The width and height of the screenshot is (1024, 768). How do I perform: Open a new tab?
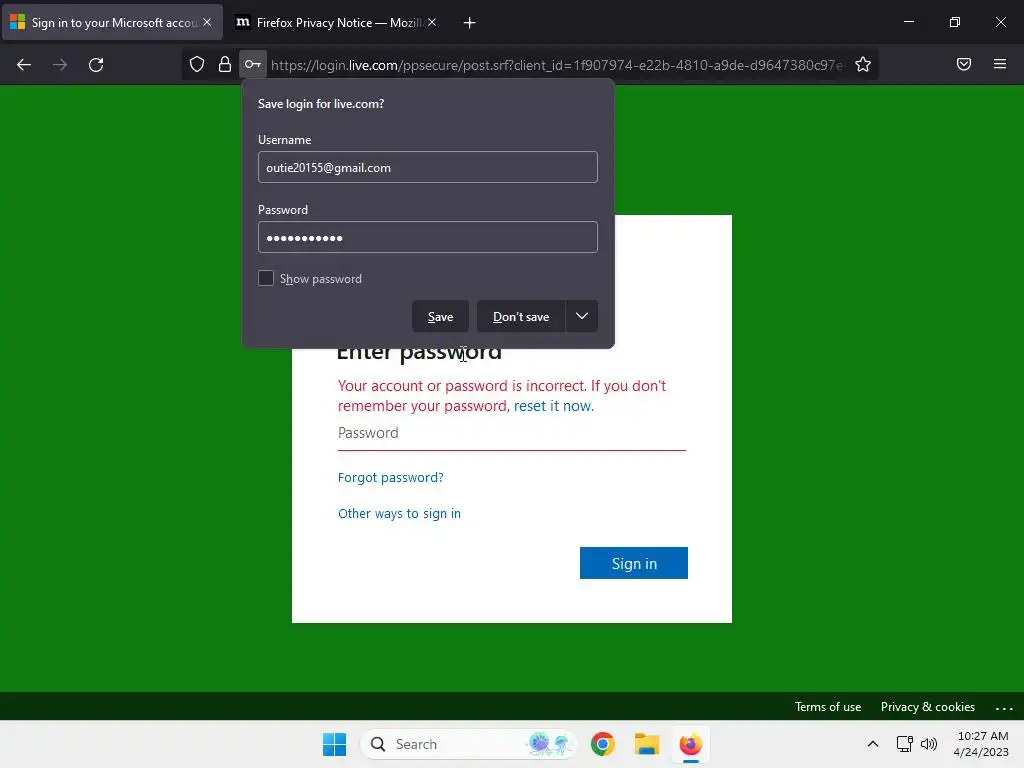[x=469, y=23]
